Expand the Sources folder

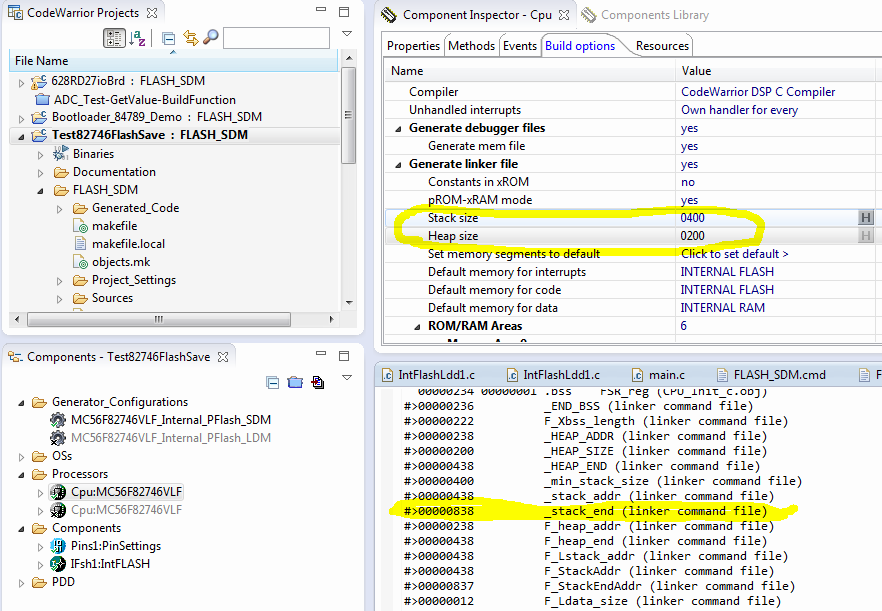(x=60, y=299)
